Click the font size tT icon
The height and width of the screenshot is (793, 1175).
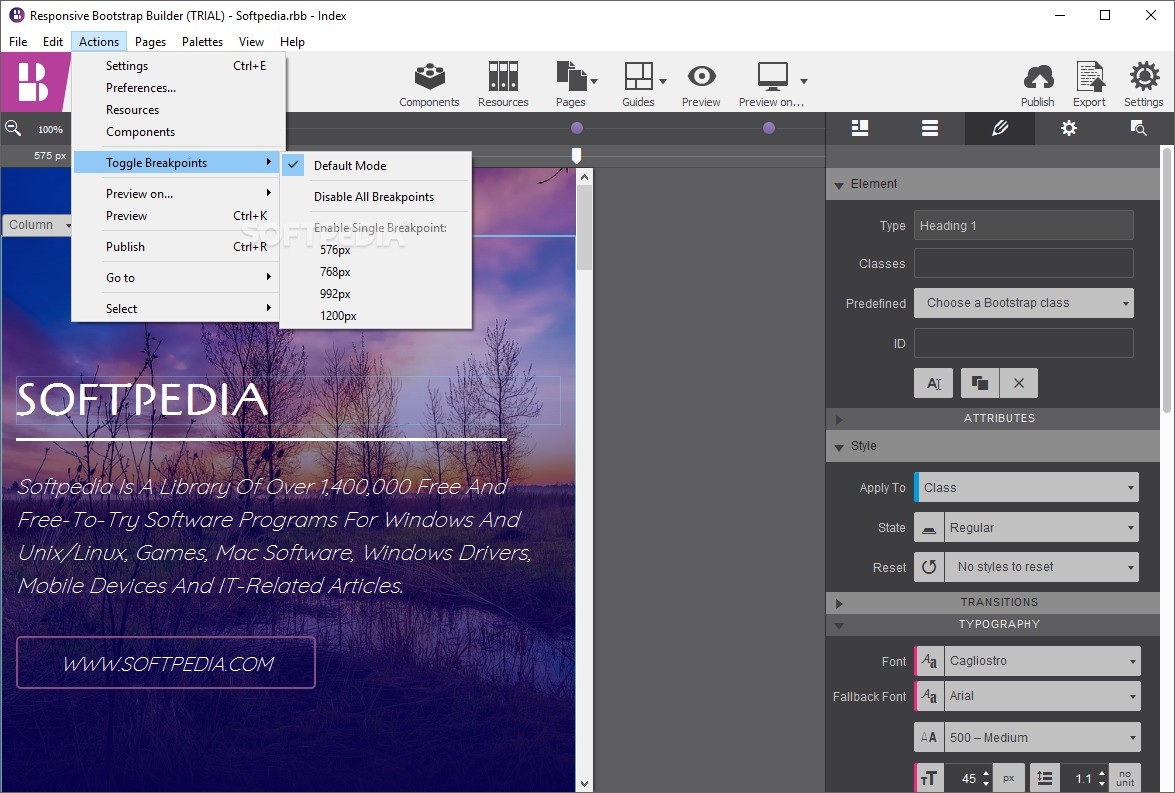[x=929, y=779]
